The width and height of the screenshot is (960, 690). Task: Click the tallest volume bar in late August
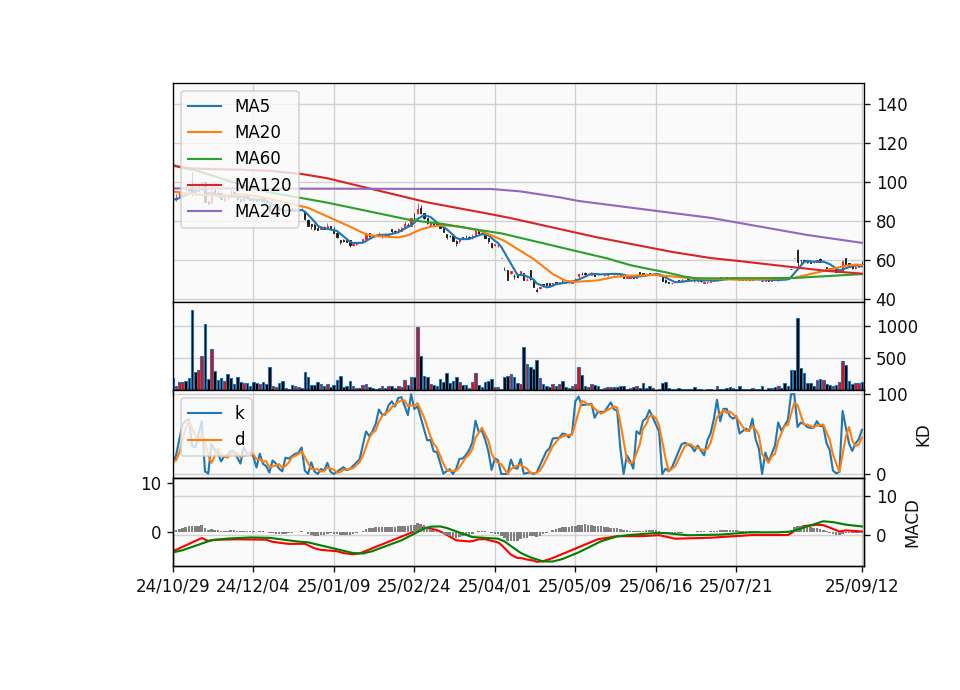(798, 354)
